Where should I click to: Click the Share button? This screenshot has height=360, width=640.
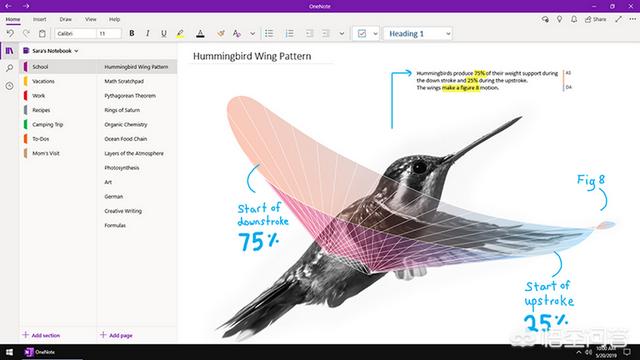tap(596, 19)
